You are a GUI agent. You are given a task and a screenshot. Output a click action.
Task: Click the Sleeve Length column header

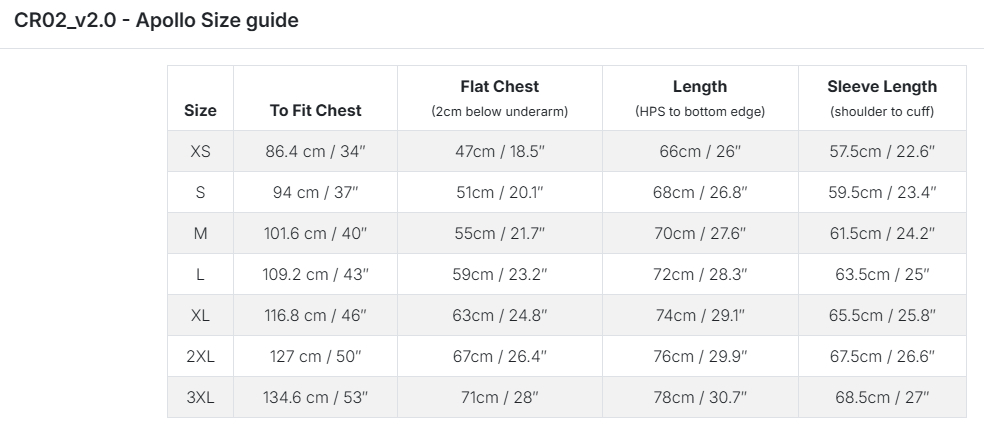882,87
